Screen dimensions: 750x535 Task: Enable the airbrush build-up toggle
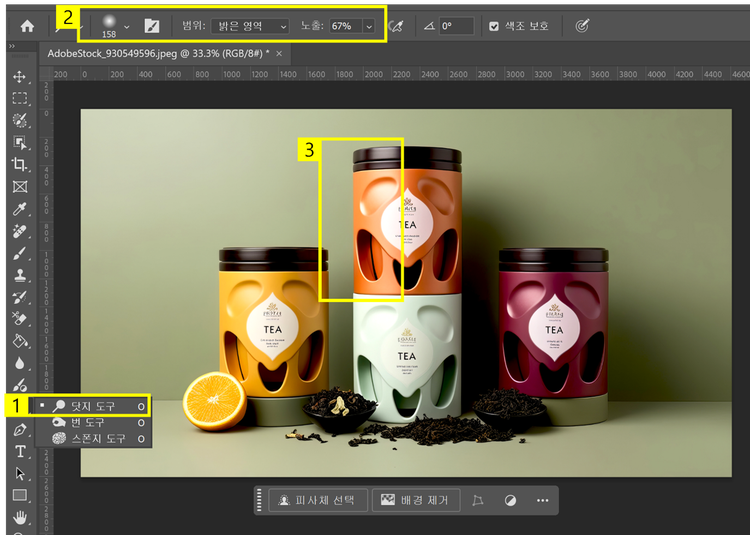397,26
